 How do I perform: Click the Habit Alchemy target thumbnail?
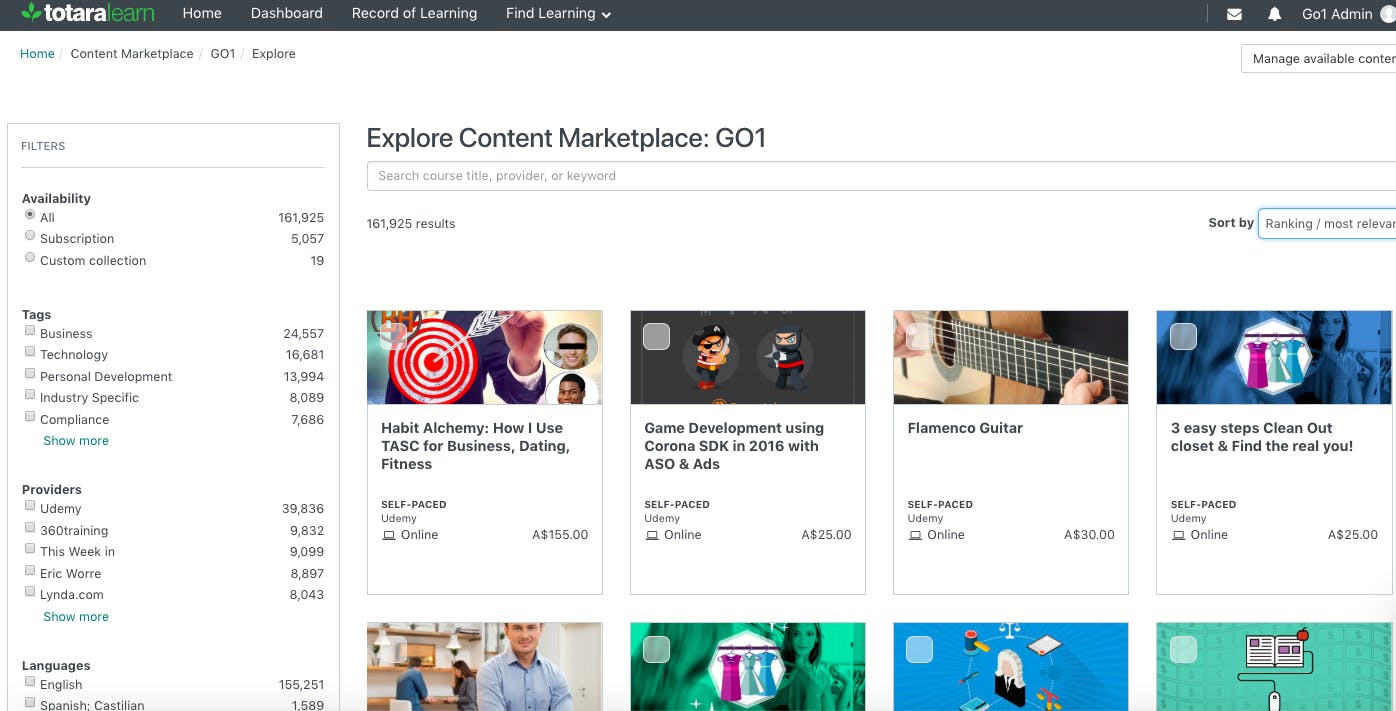485,357
